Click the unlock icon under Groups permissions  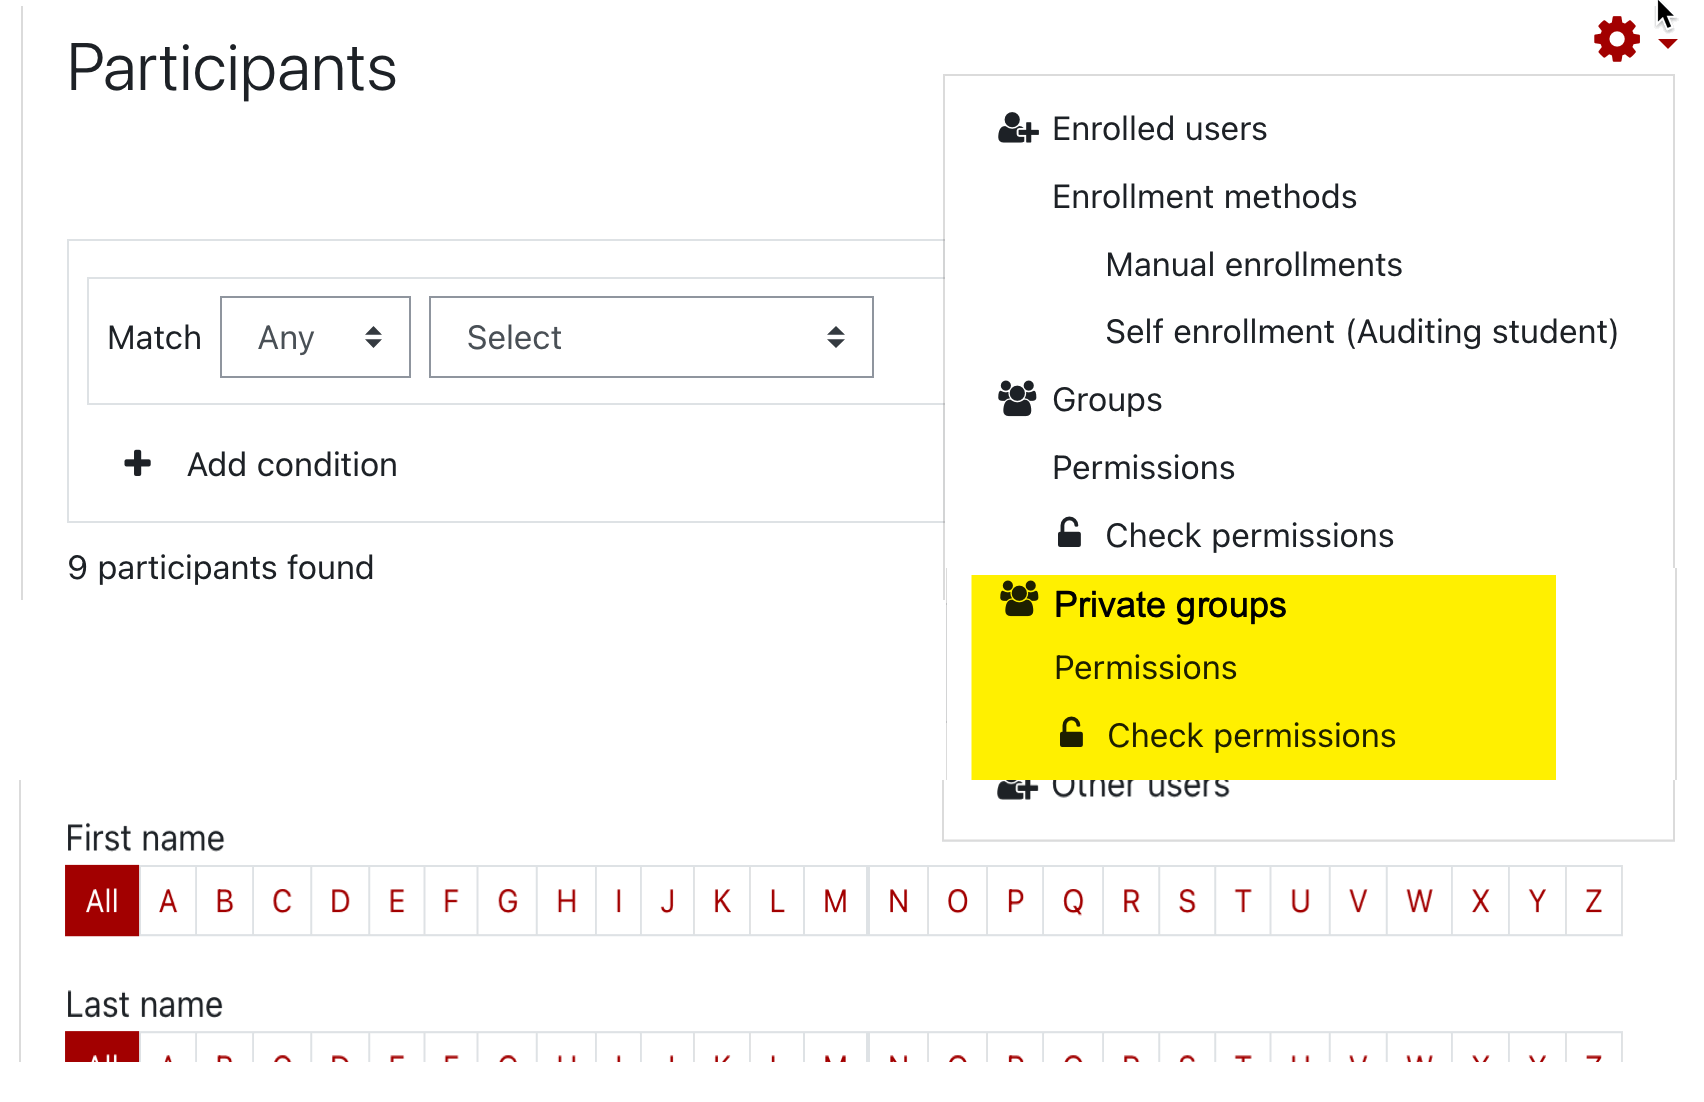pos(1069,533)
